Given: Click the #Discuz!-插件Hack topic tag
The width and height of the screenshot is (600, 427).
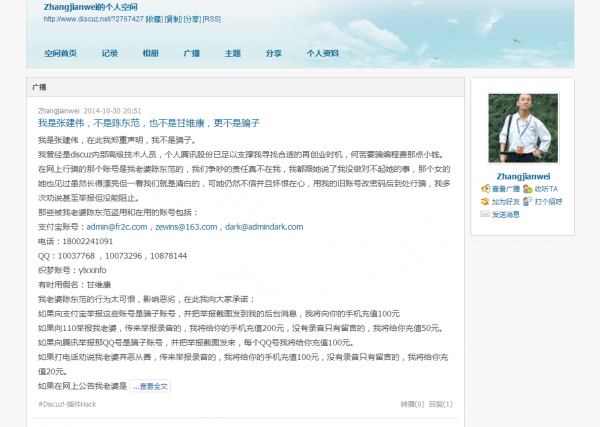Looking at the screenshot, I should tap(67, 404).
